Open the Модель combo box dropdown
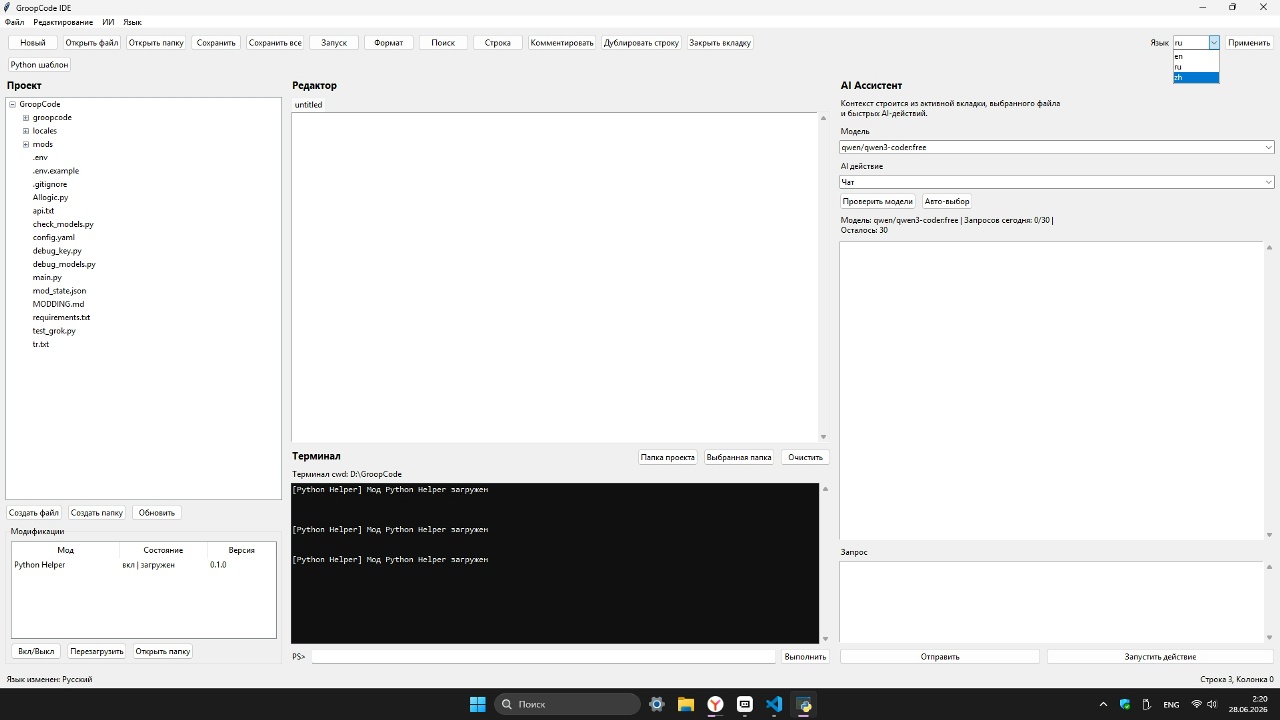Screen dimensions: 1280x720 point(1268,147)
